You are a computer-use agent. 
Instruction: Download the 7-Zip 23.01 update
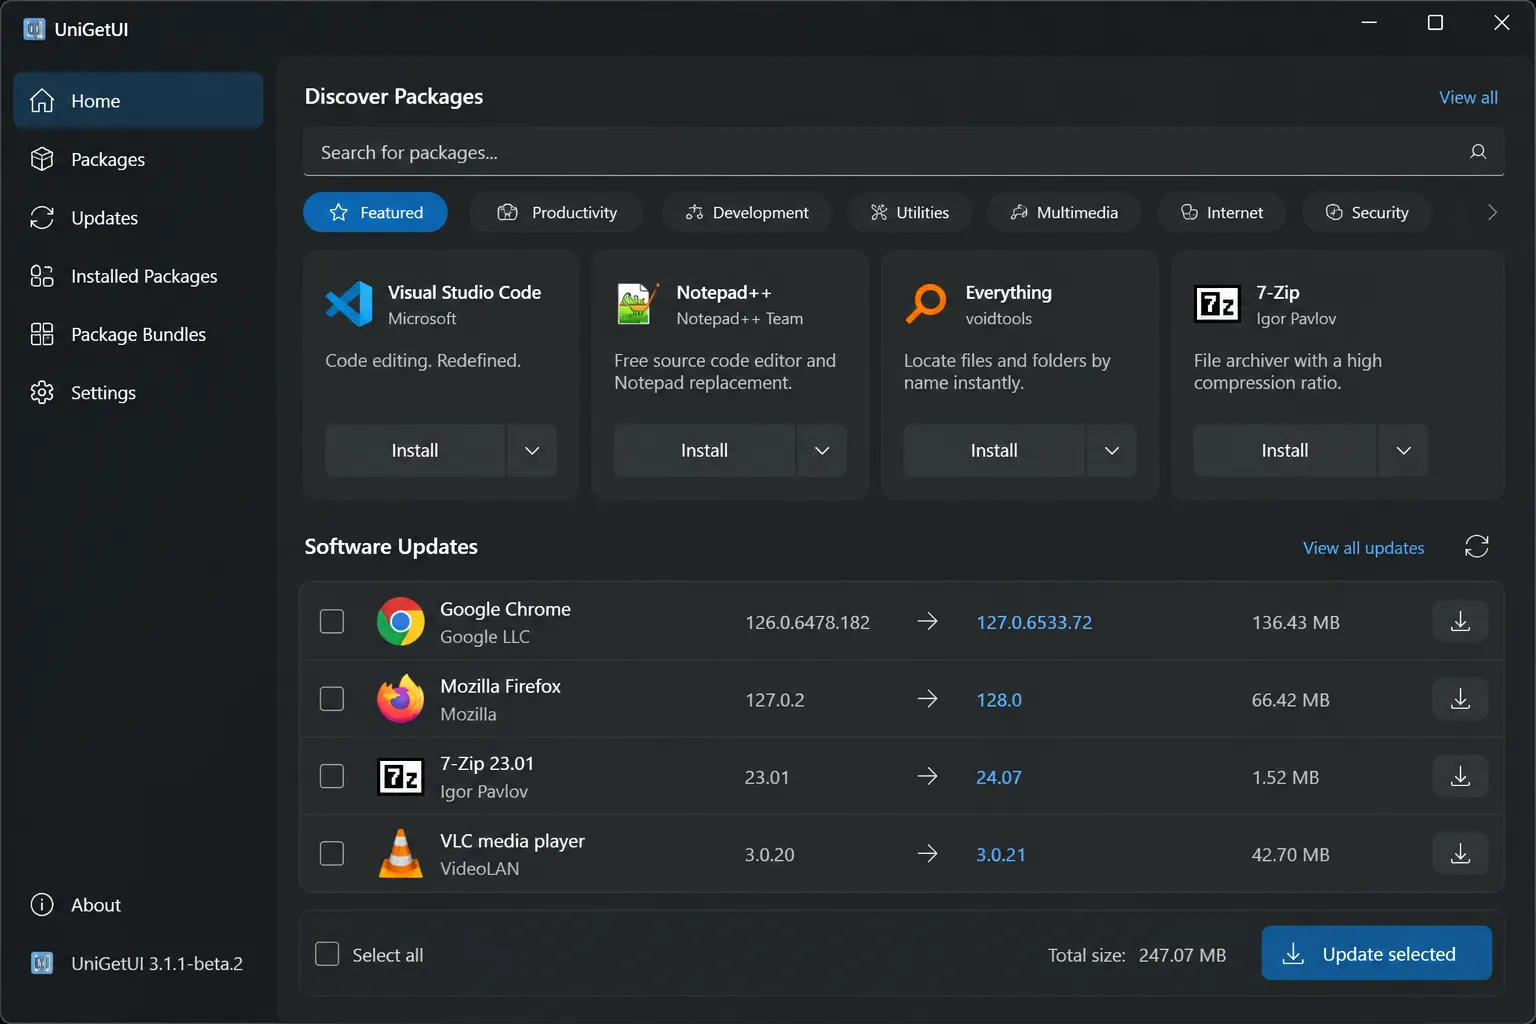click(x=1460, y=776)
